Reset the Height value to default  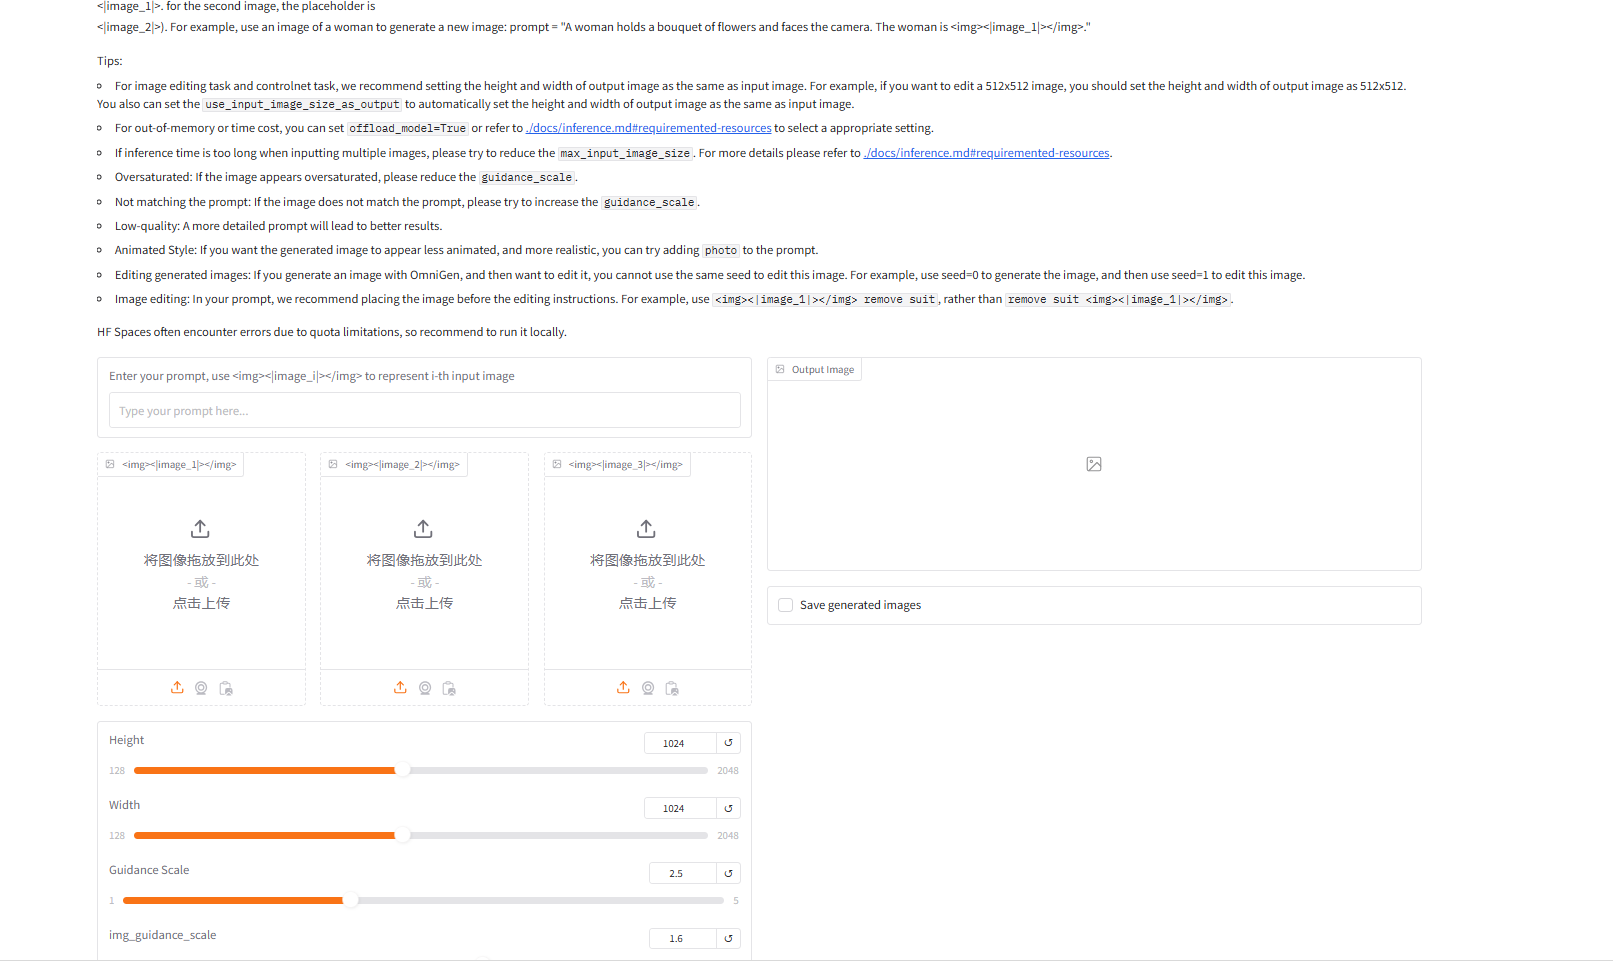coord(728,743)
